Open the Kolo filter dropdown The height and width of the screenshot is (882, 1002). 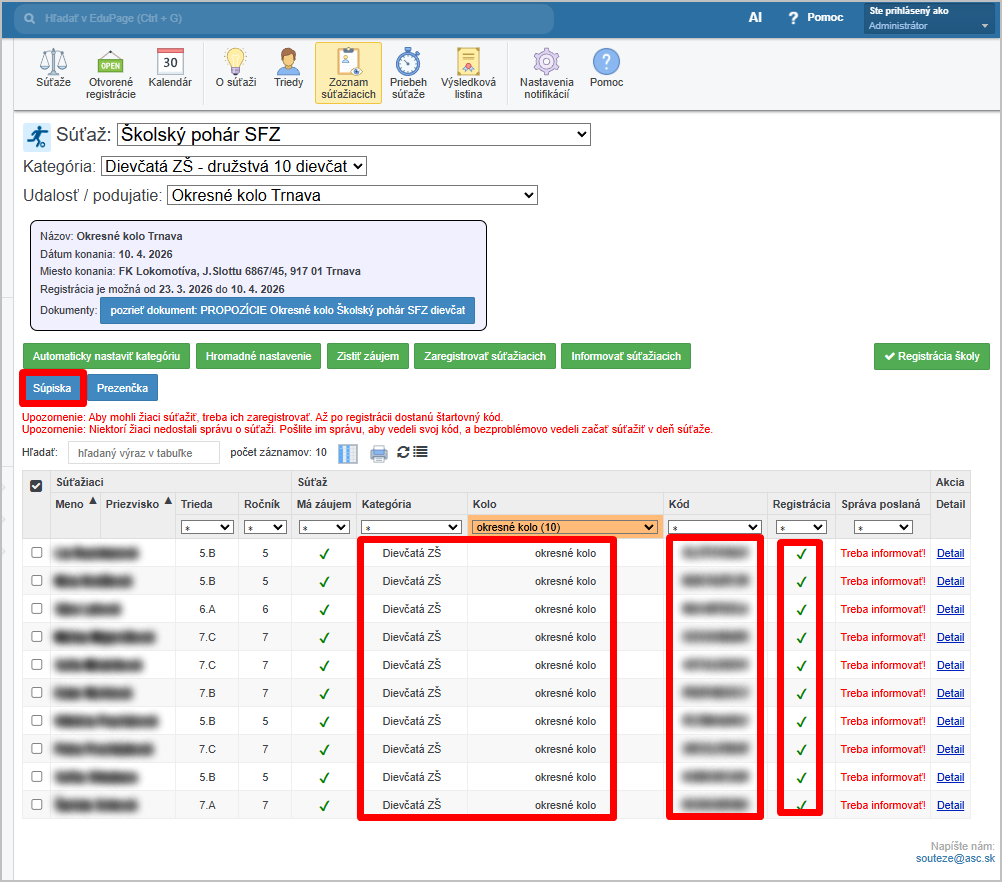(565, 527)
